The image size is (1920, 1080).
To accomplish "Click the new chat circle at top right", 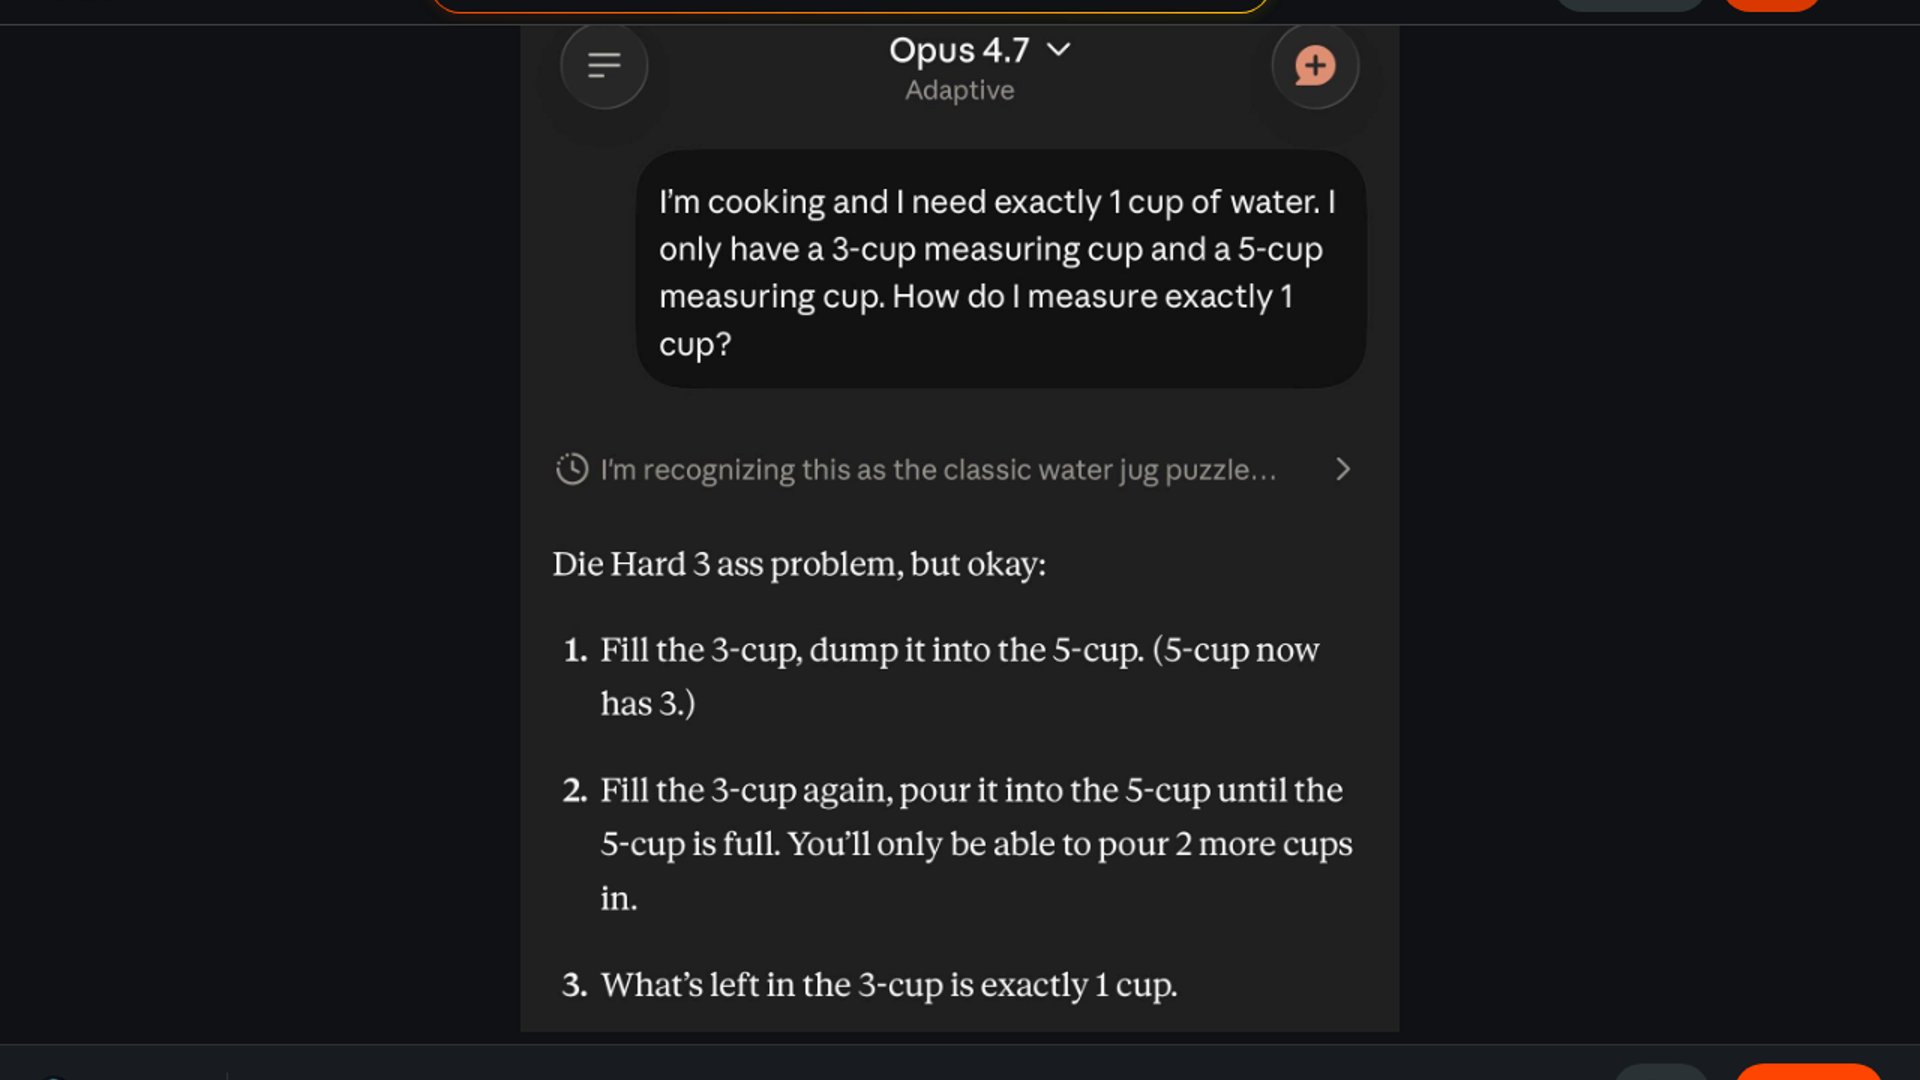I will click(1314, 65).
